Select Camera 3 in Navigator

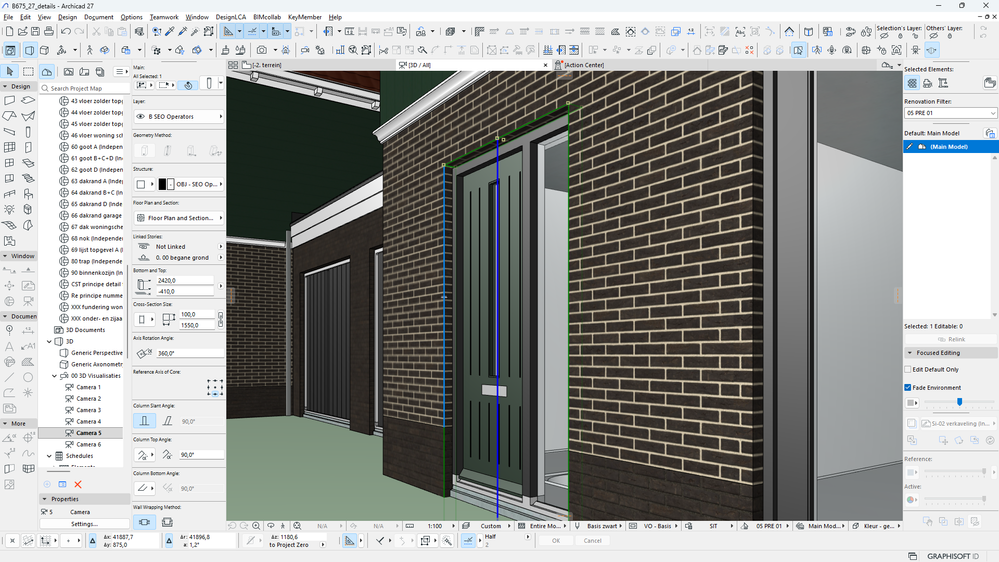88,410
